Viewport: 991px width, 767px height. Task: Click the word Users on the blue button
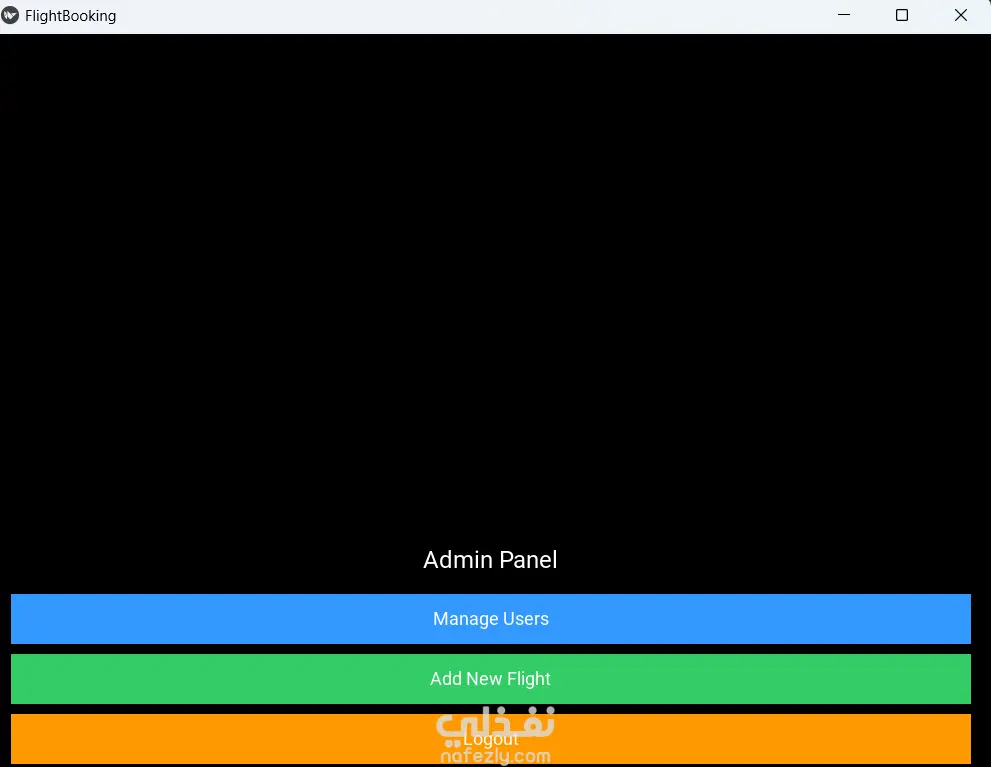pyautogui.click(x=526, y=619)
